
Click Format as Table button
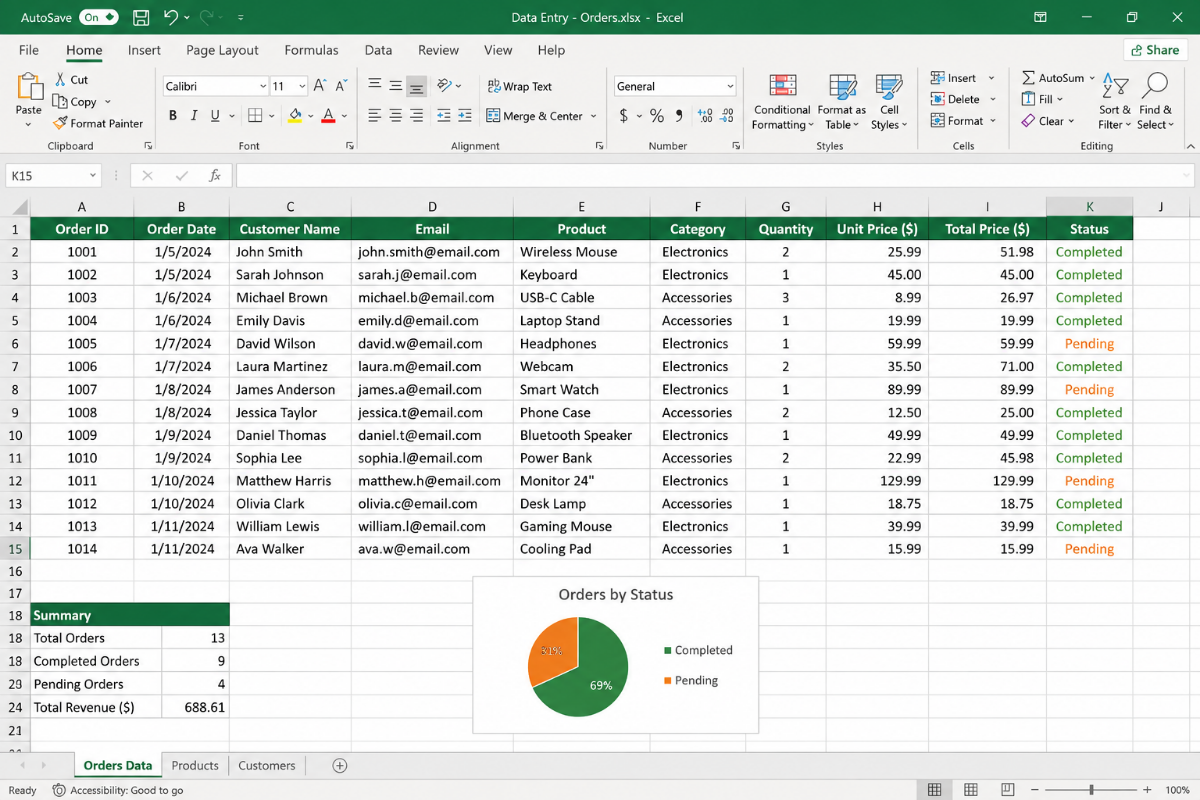[x=842, y=101]
